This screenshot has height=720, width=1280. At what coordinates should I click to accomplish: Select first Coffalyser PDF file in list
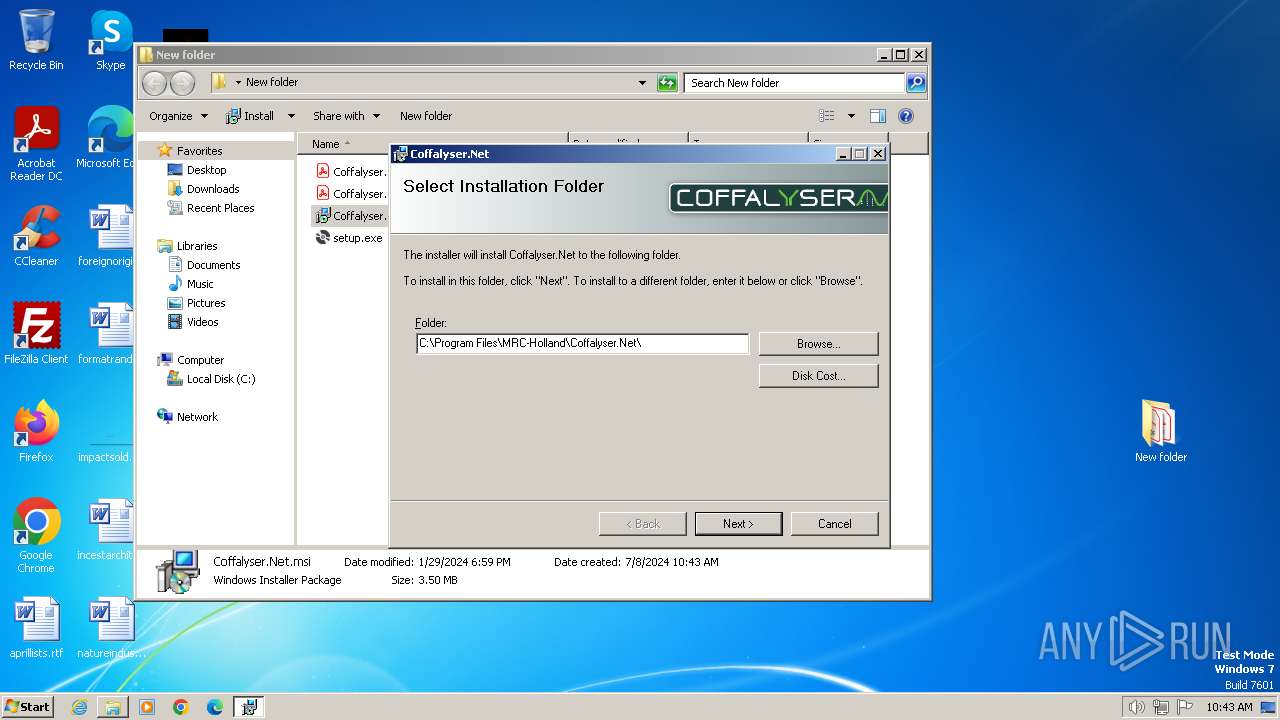[351, 172]
